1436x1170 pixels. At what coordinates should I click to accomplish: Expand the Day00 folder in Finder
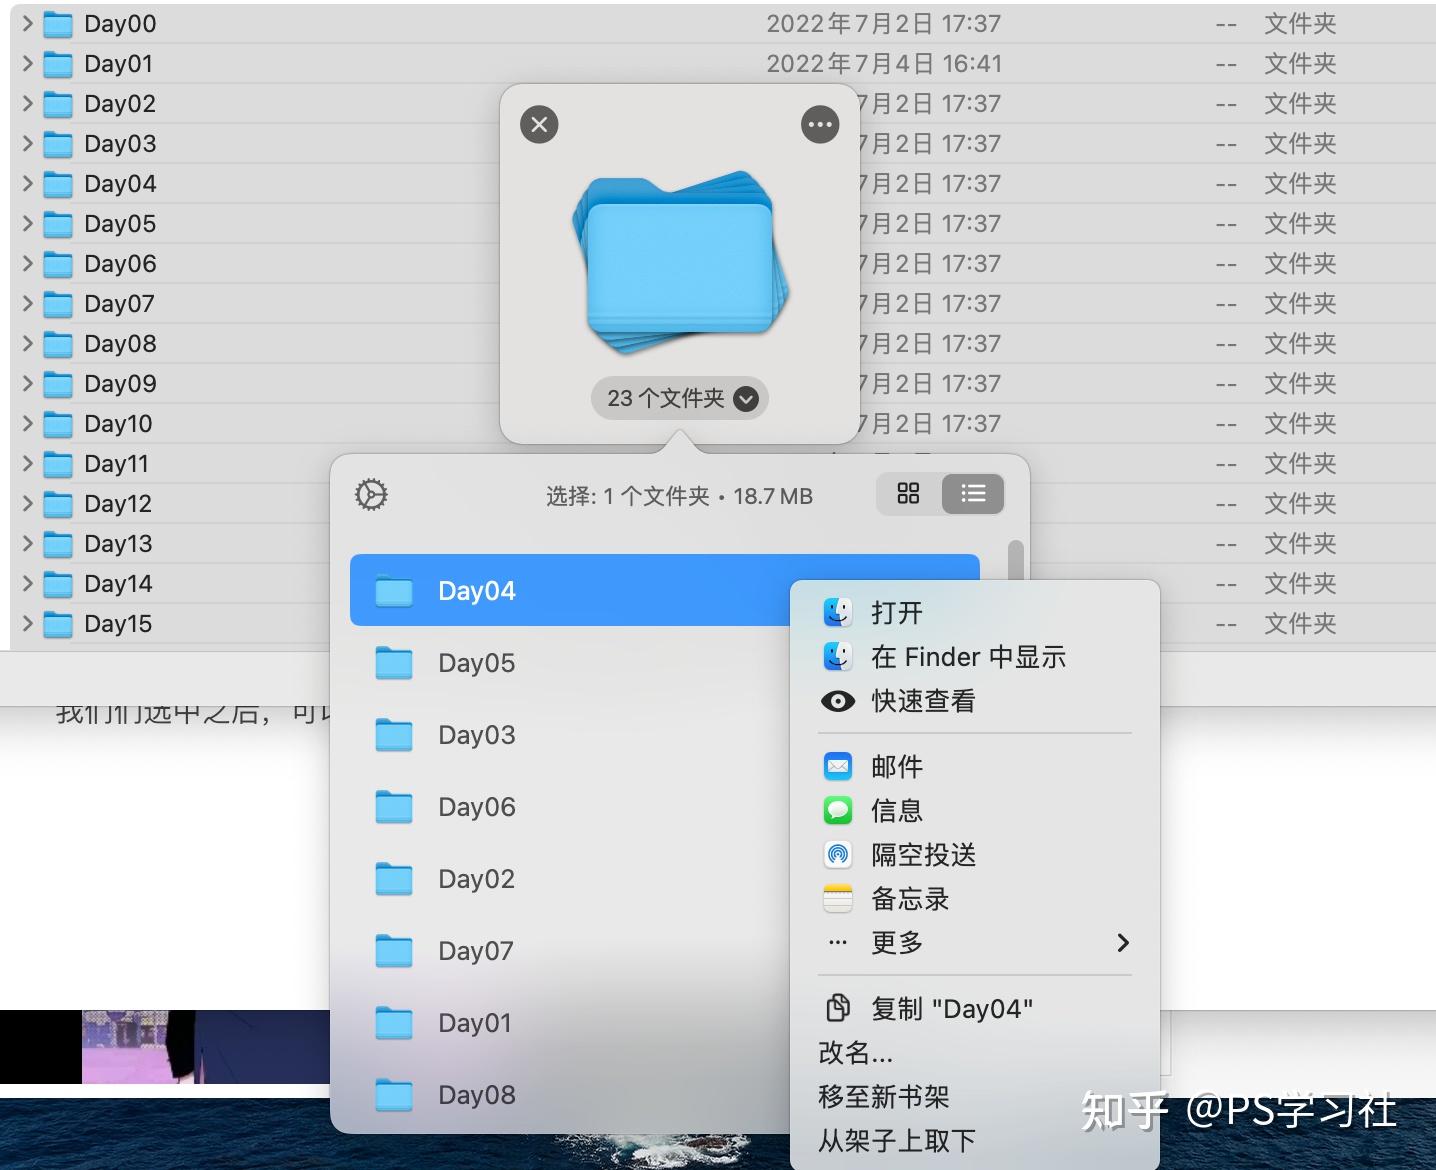pyautogui.click(x=28, y=23)
